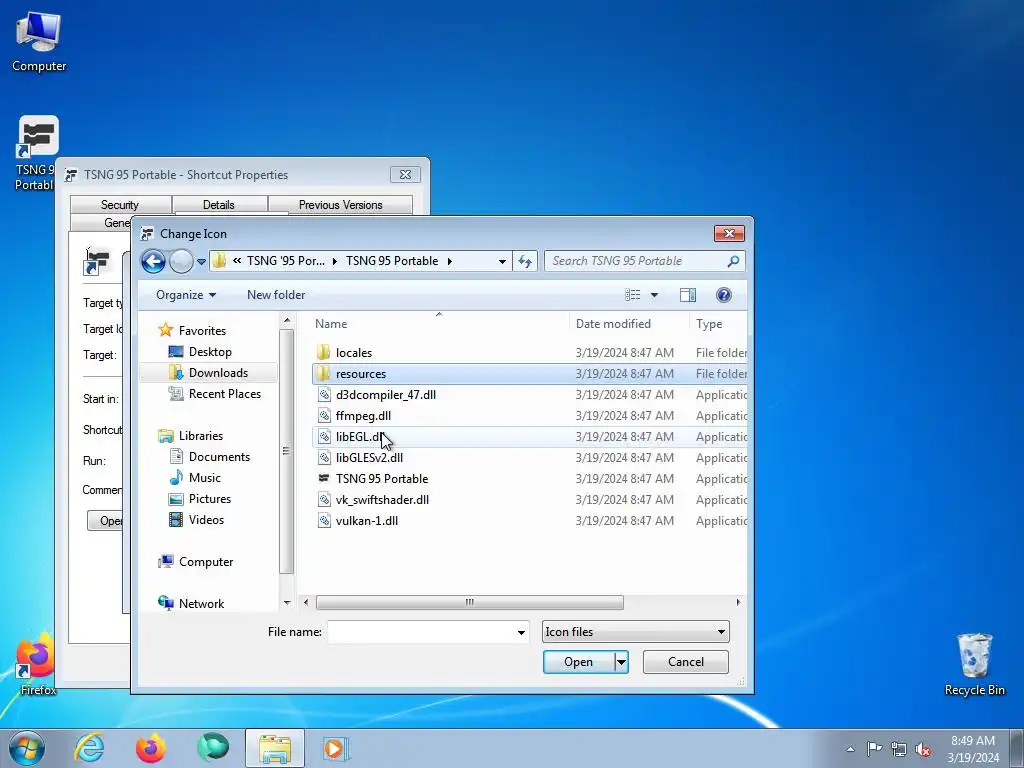
Task: Select Pictures library
Action: pyautogui.click(x=210, y=498)
